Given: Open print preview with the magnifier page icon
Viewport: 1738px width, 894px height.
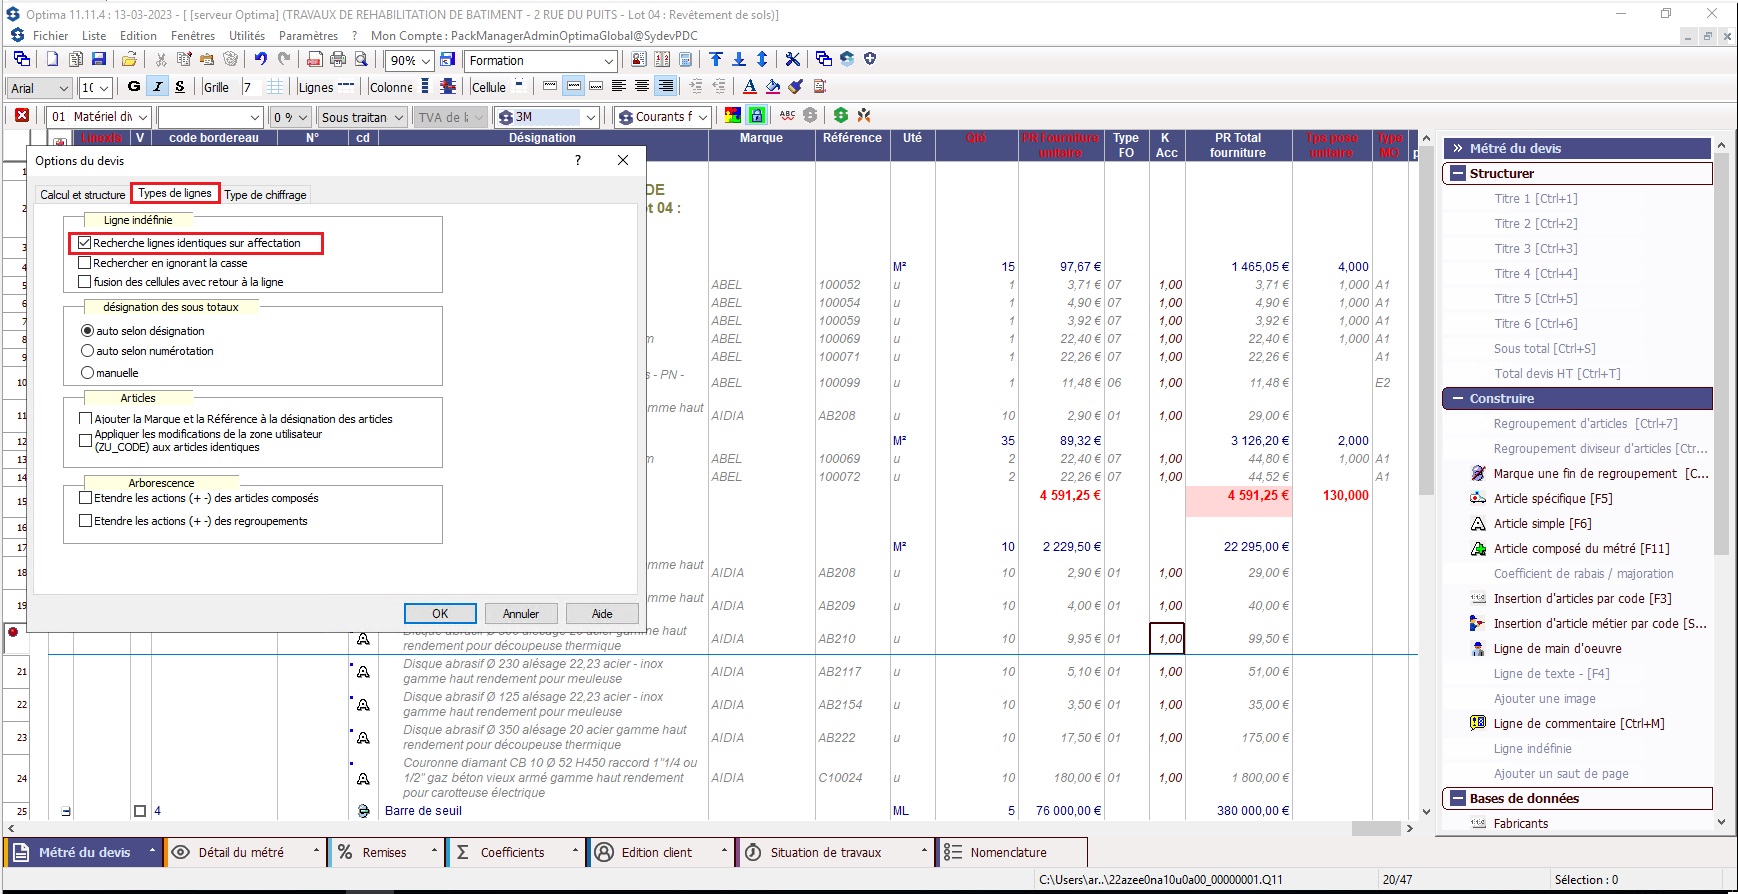Looking at the screenshot, I should [x=360, y=59].
